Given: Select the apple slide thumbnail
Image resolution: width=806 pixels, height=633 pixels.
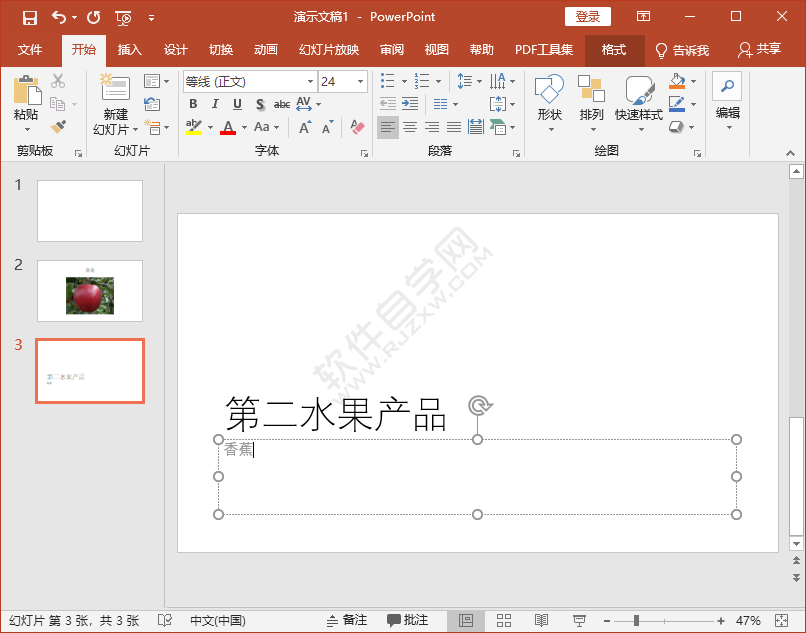Looking at the screenshot, I should point(89,291).
